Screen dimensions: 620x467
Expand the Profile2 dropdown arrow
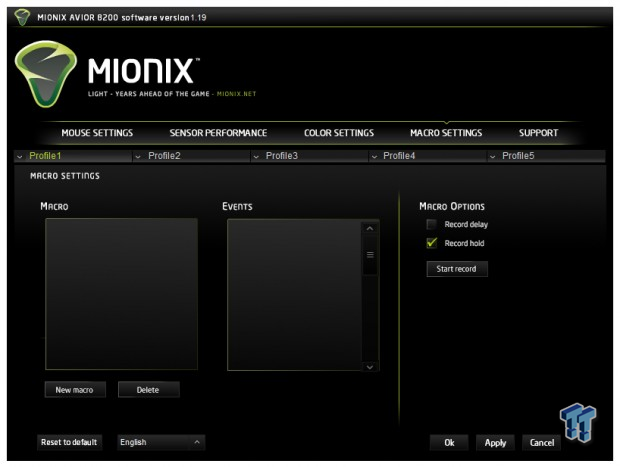(x=138, y=157)
